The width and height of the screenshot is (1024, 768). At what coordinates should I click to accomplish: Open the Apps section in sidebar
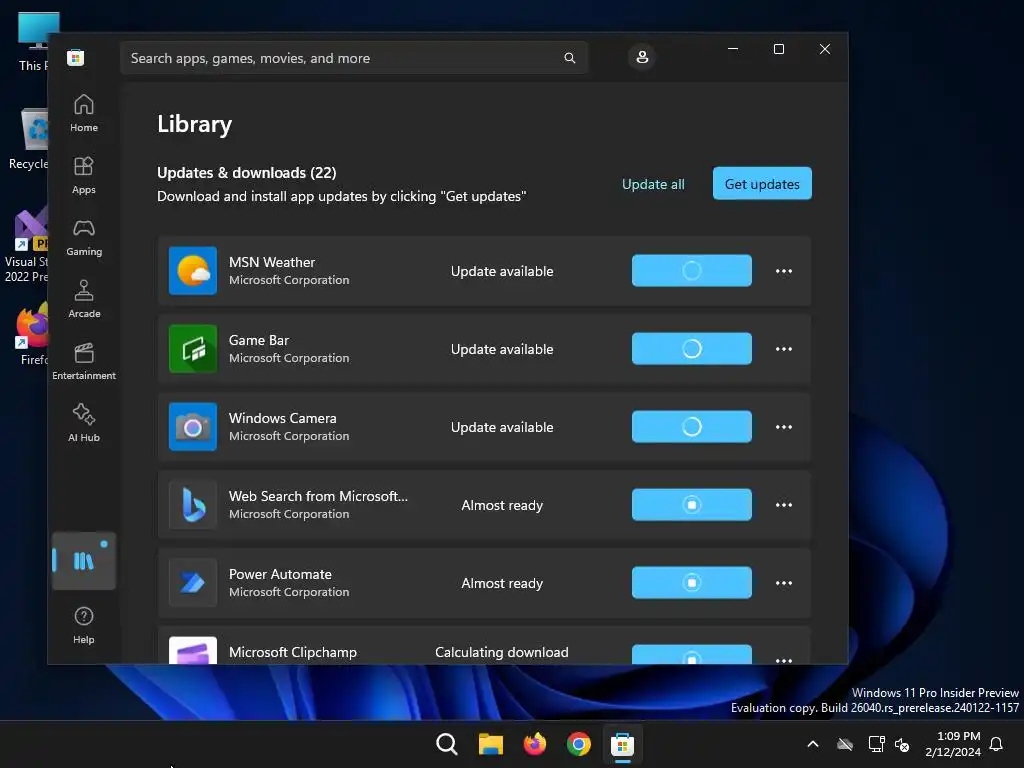click(84, 176)
